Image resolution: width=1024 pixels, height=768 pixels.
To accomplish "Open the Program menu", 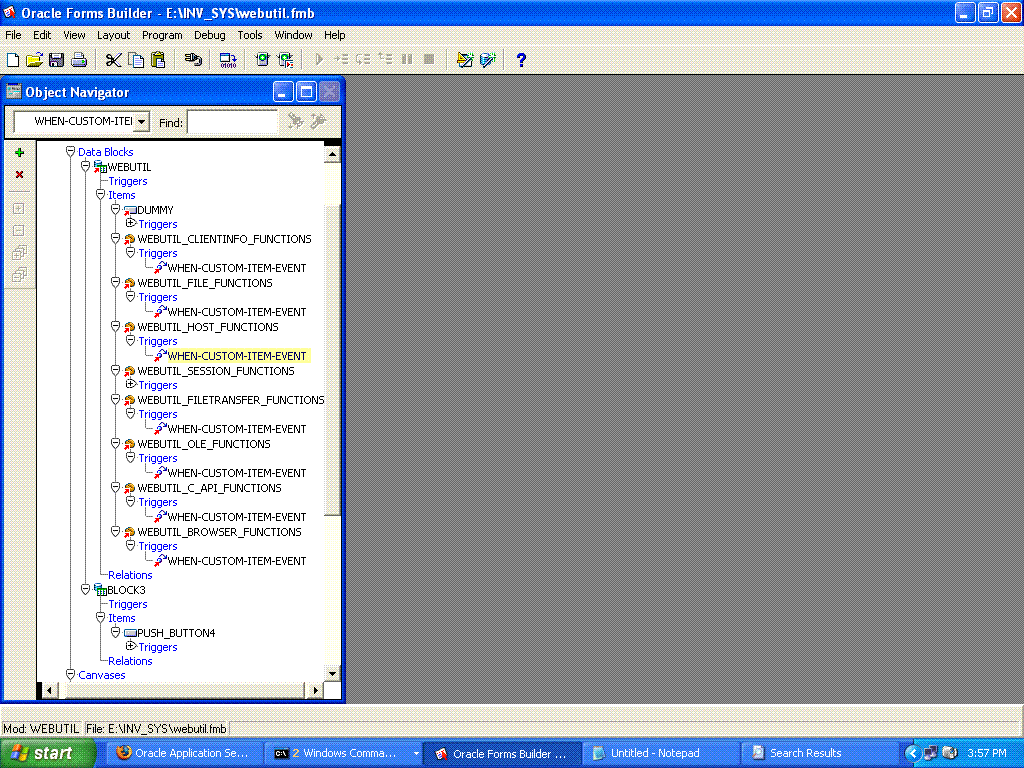I will (162, 35).
